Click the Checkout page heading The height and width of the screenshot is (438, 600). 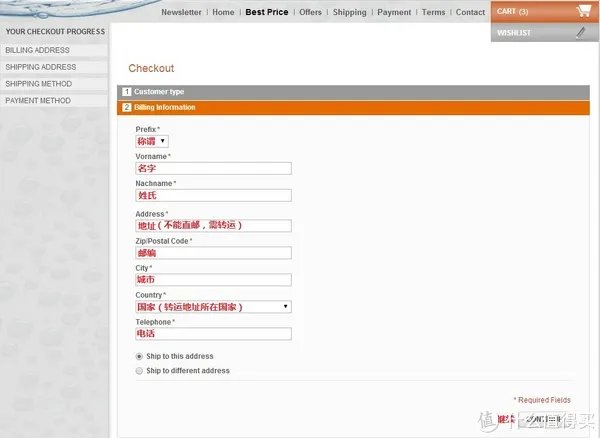151,68
